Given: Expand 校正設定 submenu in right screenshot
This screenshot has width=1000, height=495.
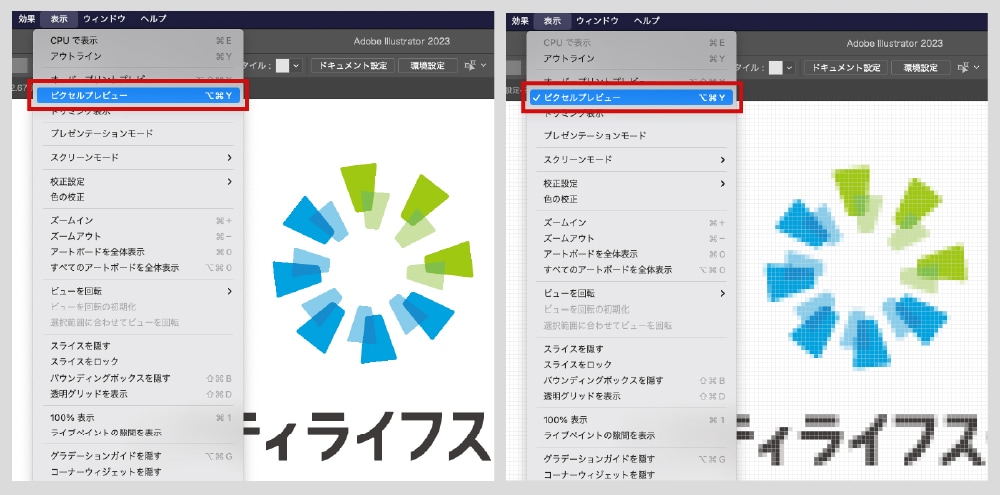Looking at the screenshot, I should pyautogui.click(x=631, y=183).
